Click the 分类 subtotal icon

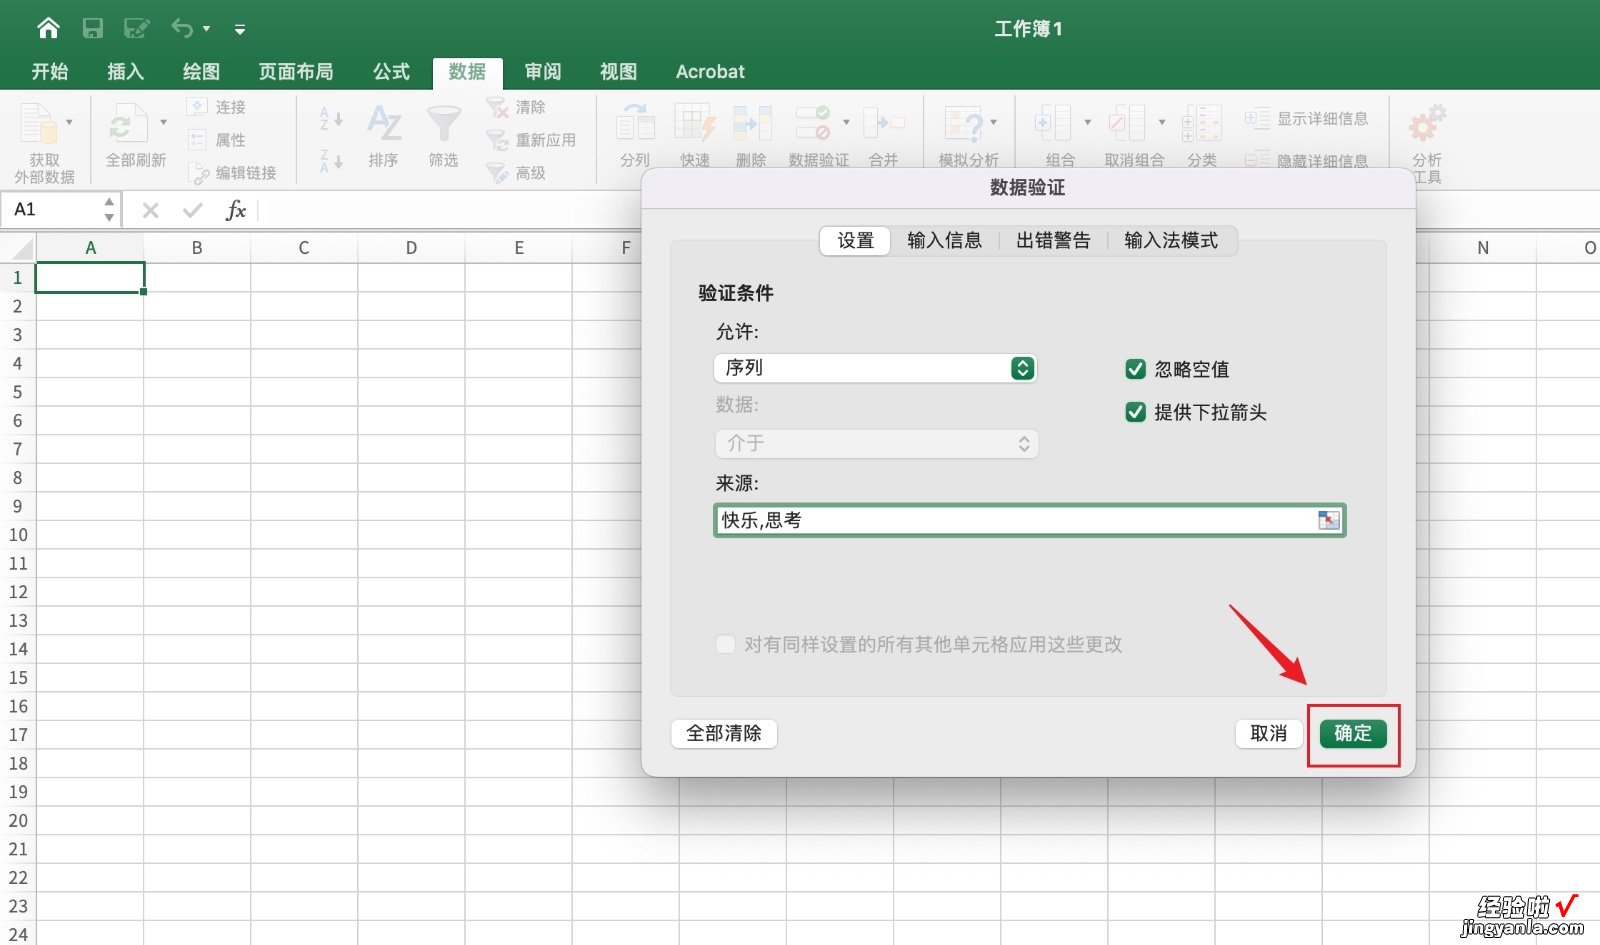pos(1202,125)
